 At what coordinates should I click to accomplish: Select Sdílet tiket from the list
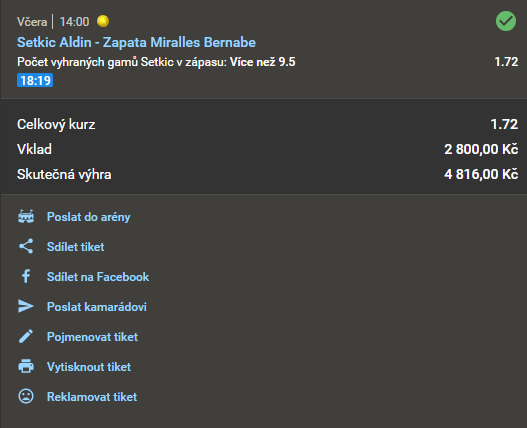[76, 247]
